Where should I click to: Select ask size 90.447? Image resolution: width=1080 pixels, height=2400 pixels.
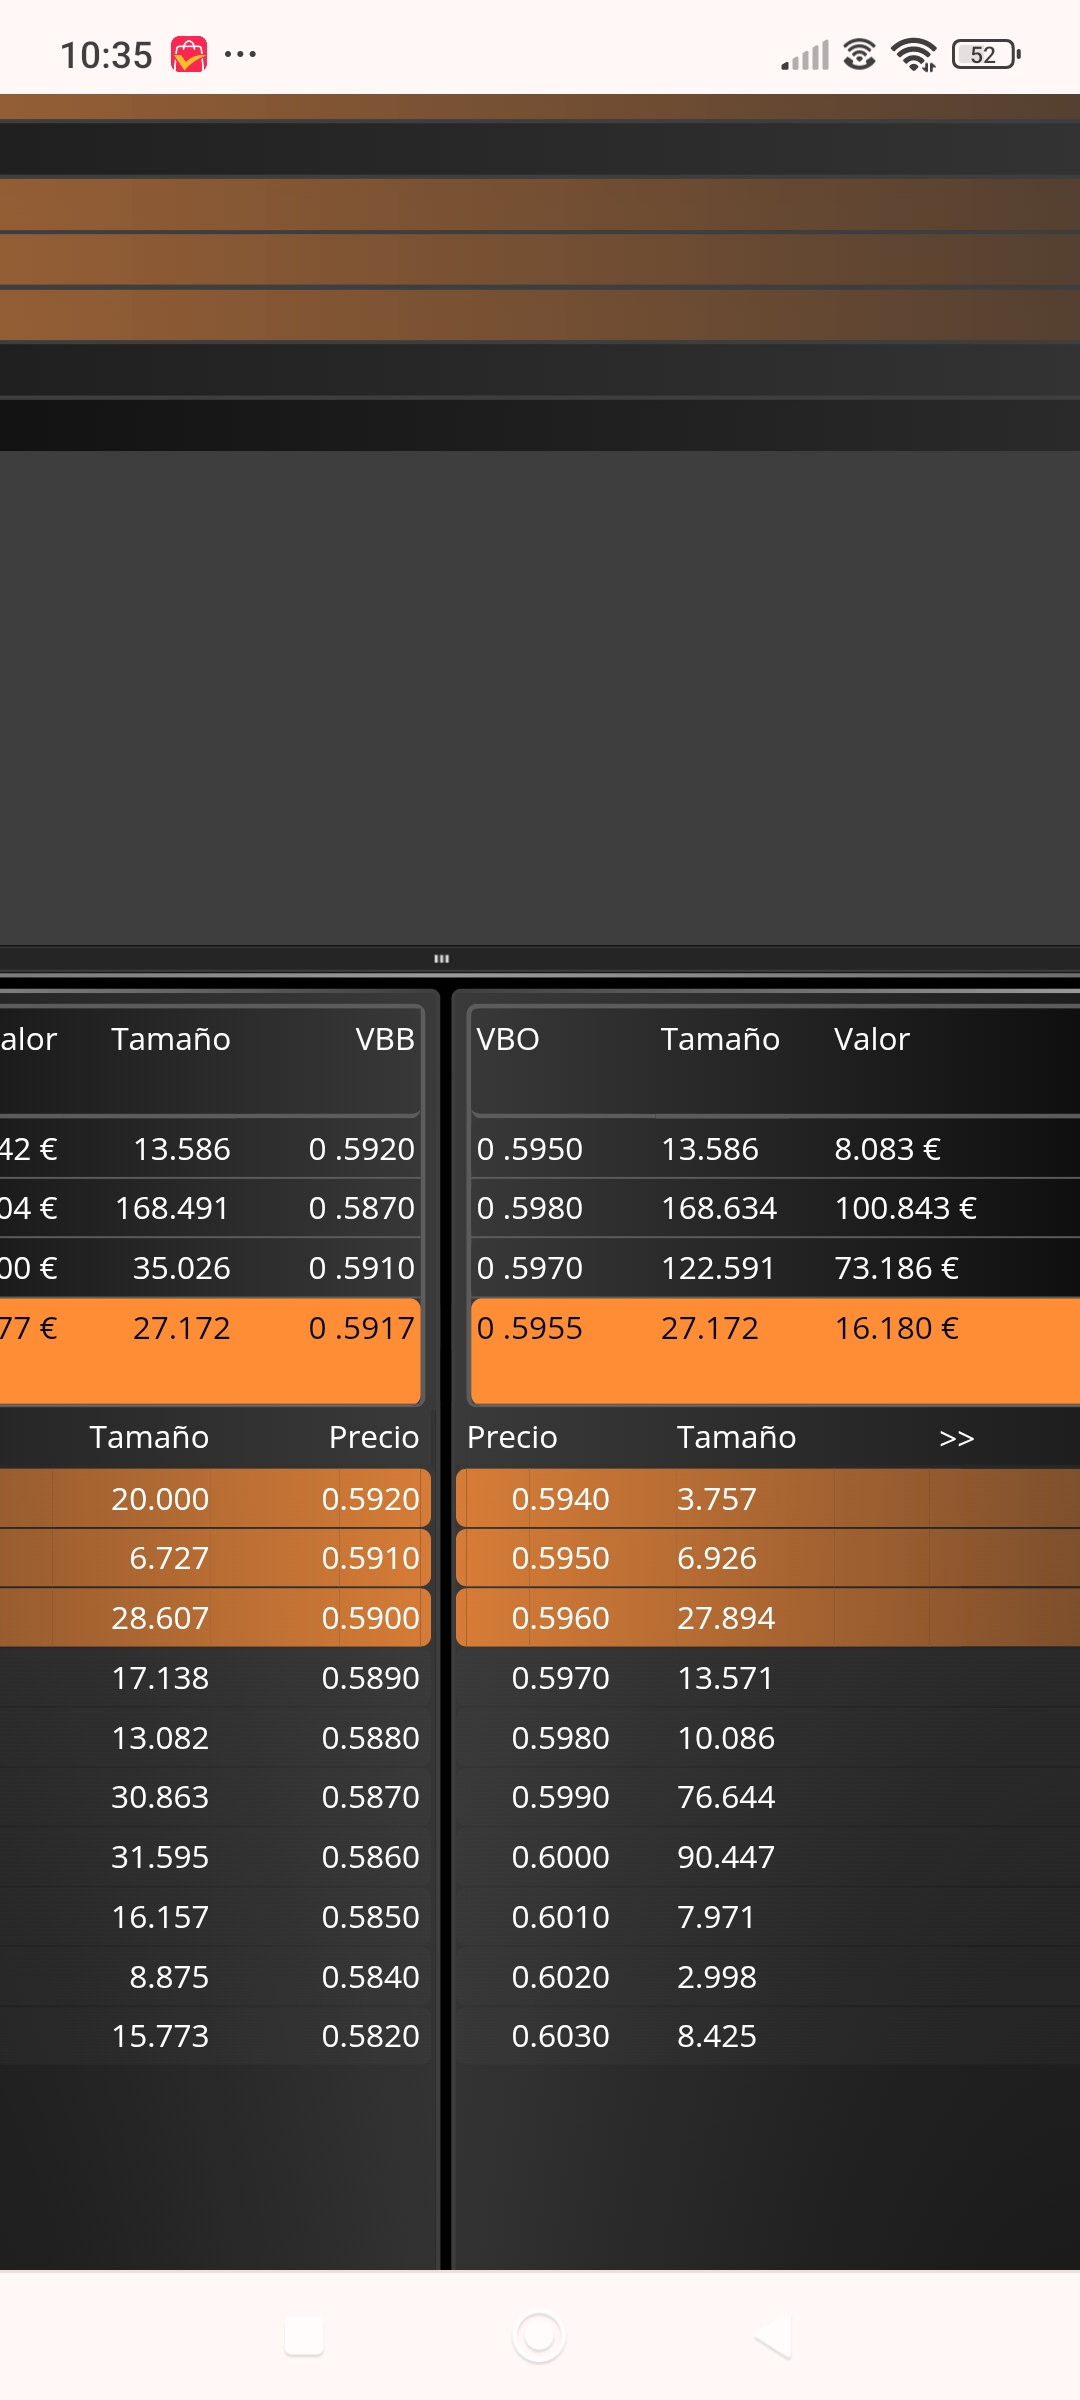[726, 1857]
